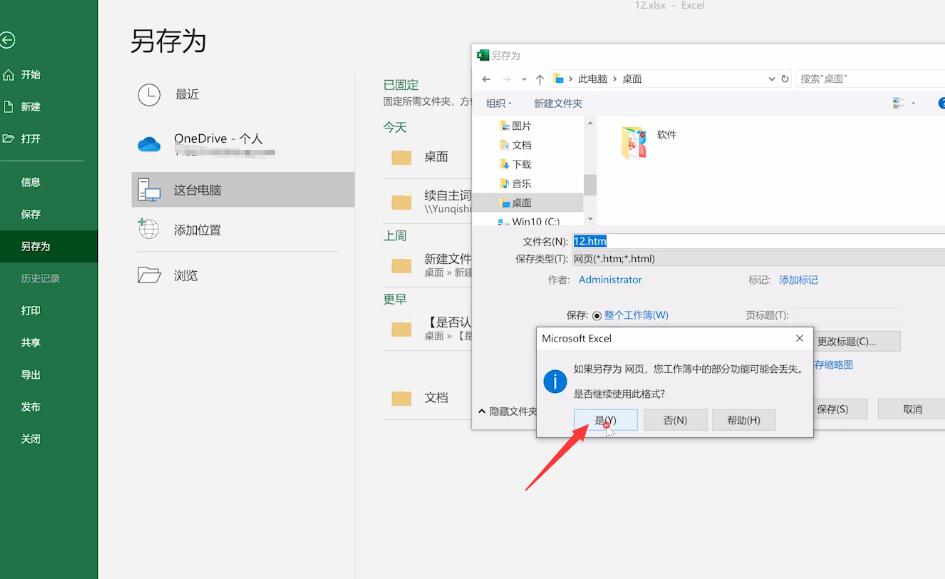
Task: Click the 添加位置 globe icon
Action: [148, 229]
